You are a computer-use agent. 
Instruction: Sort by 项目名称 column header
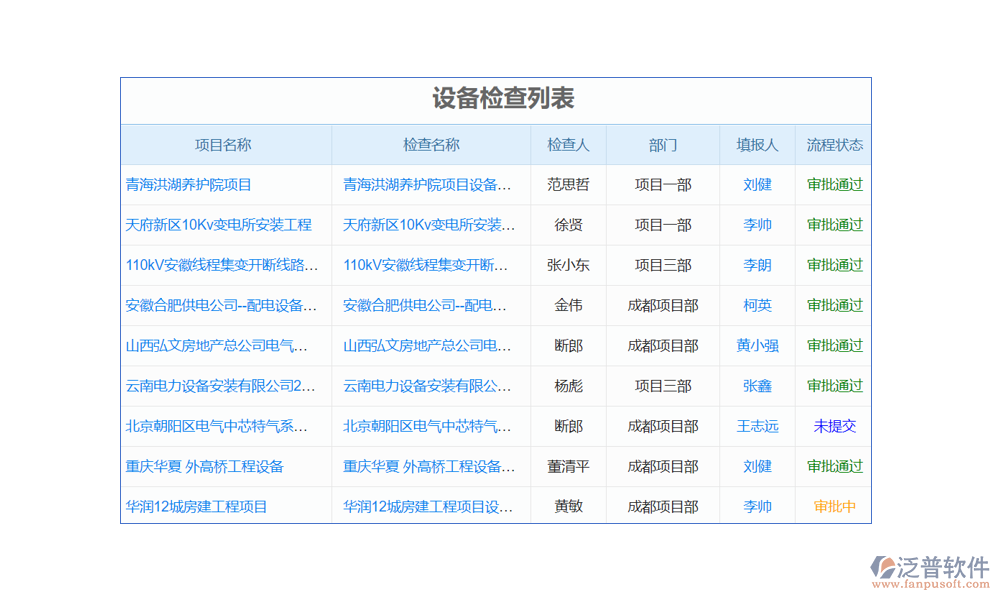click(x=223, y=145)
